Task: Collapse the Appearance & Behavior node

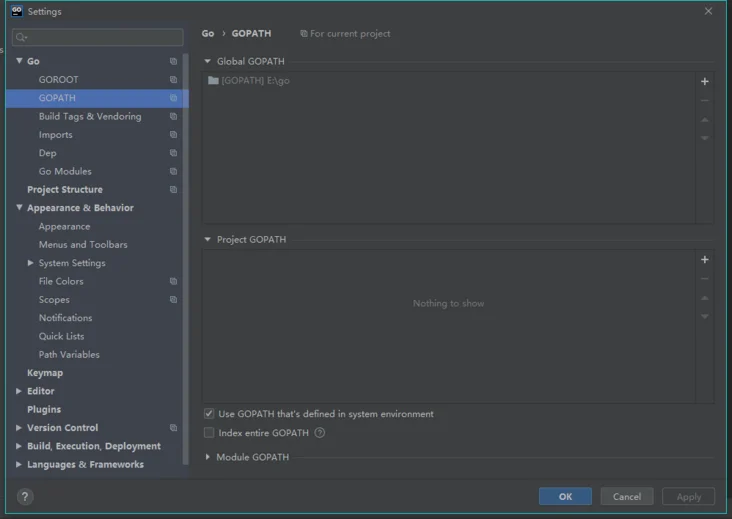Action: tap(19, 207)
